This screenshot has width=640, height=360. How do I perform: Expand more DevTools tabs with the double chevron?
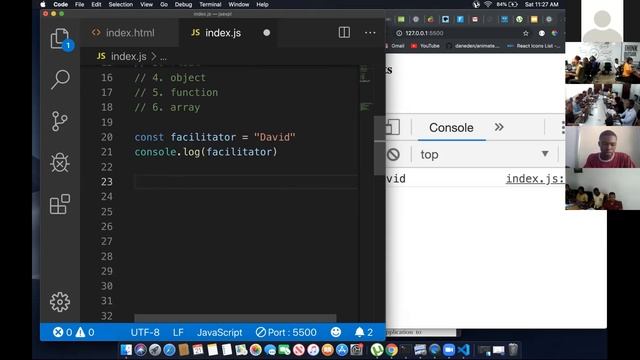click(499, 127)
